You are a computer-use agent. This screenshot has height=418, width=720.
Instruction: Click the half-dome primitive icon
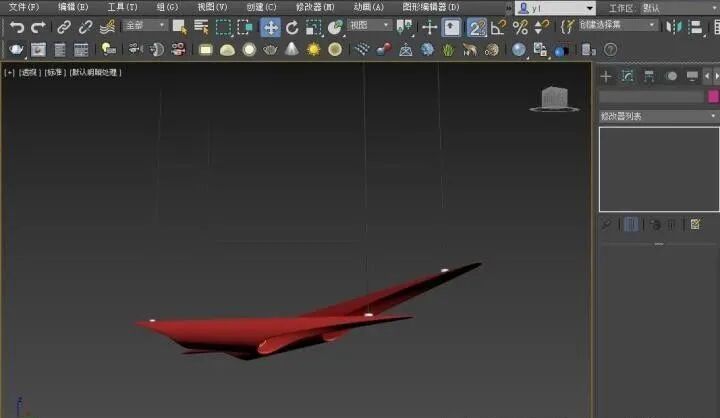click(227, 50)
